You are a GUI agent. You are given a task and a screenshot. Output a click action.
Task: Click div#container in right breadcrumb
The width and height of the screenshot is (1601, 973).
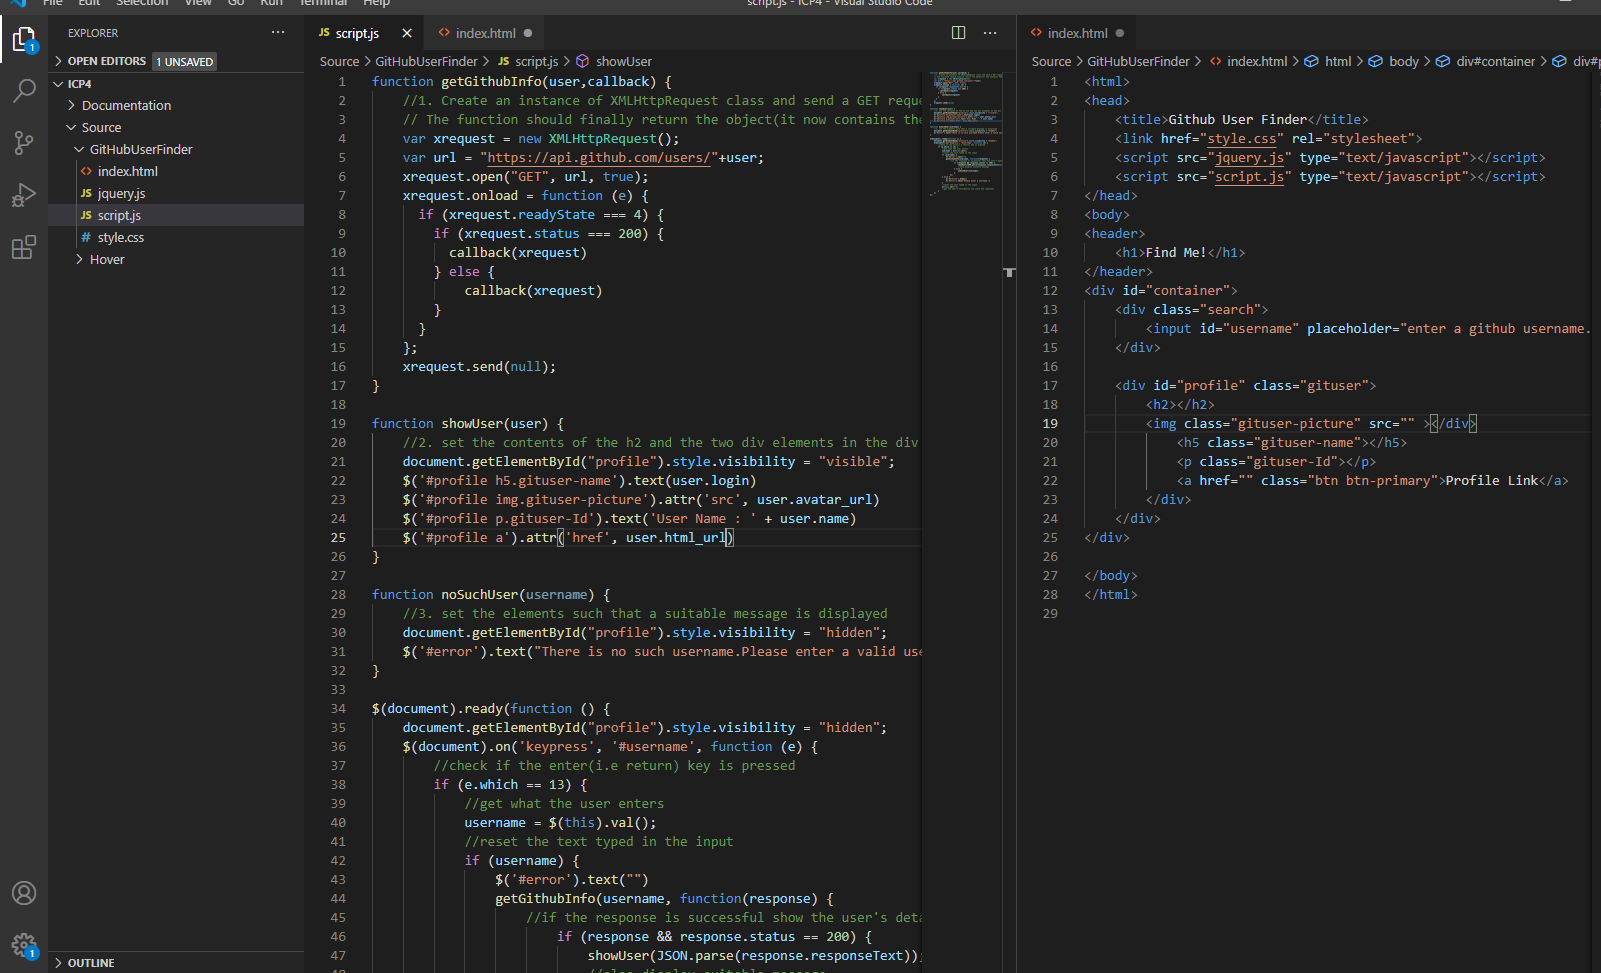[1495, 61]
